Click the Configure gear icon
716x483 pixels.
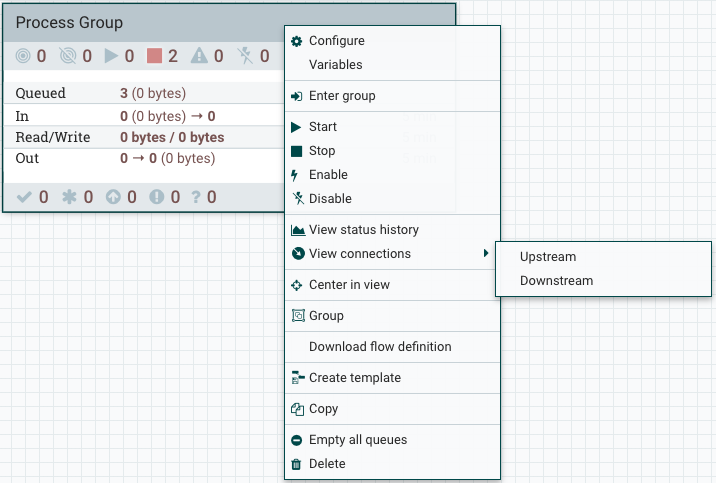click(296, 41)
